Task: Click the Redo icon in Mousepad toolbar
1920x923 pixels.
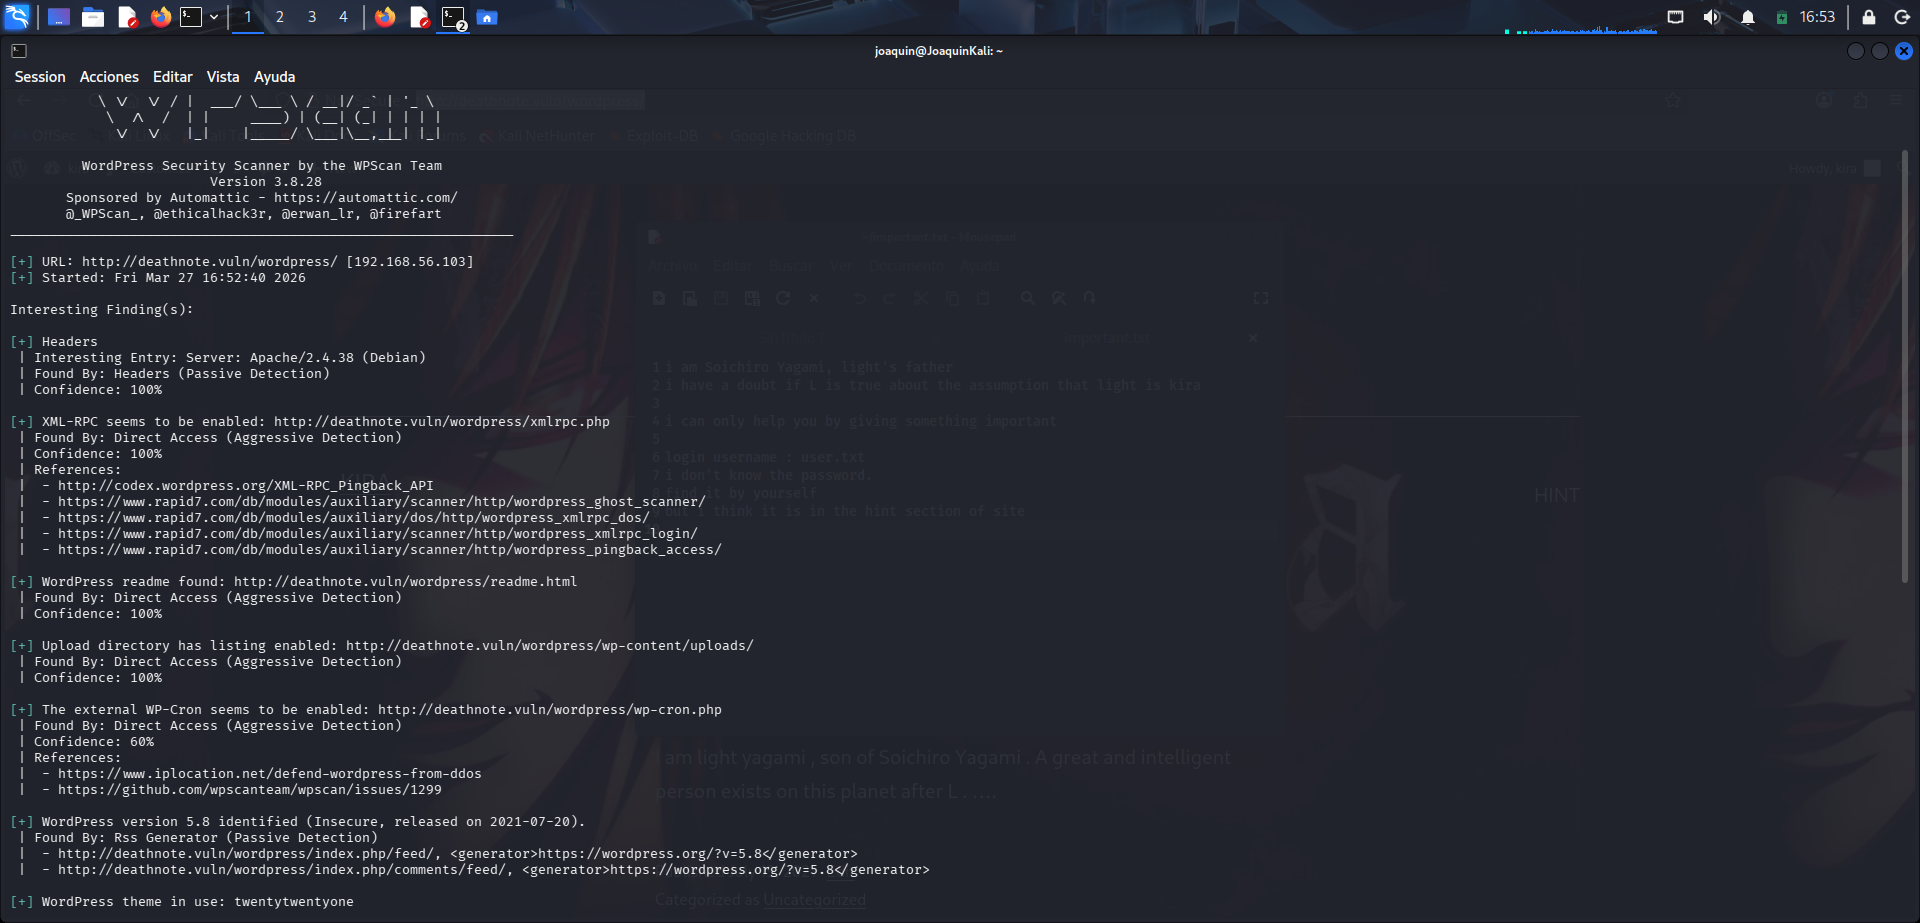Action: 889,298
